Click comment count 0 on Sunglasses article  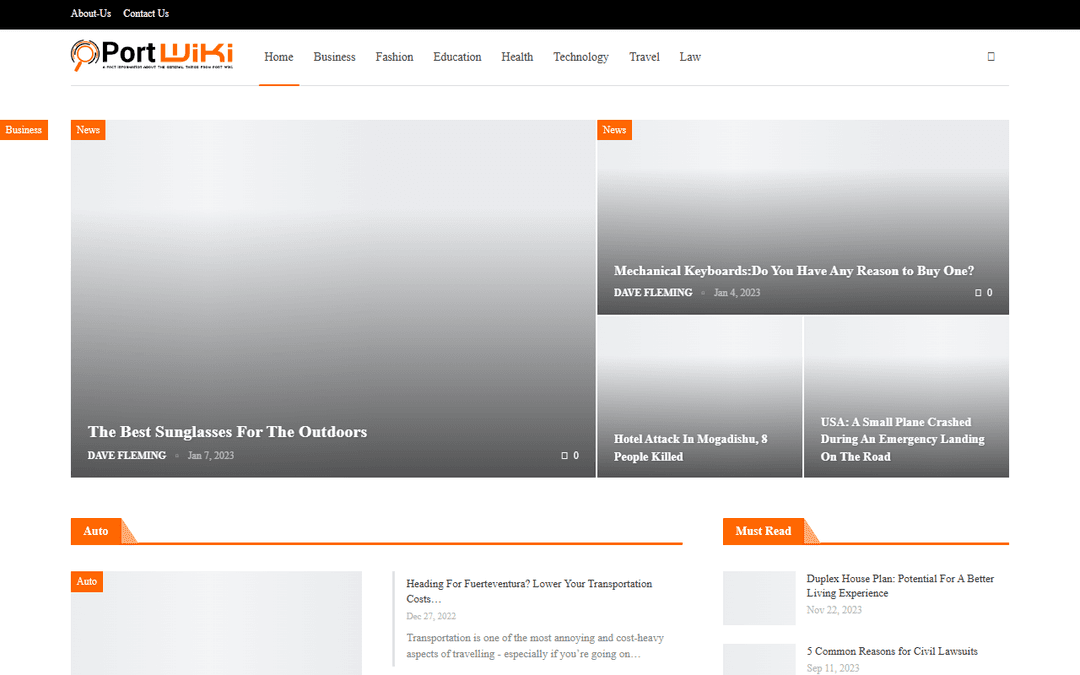(576, 455)
